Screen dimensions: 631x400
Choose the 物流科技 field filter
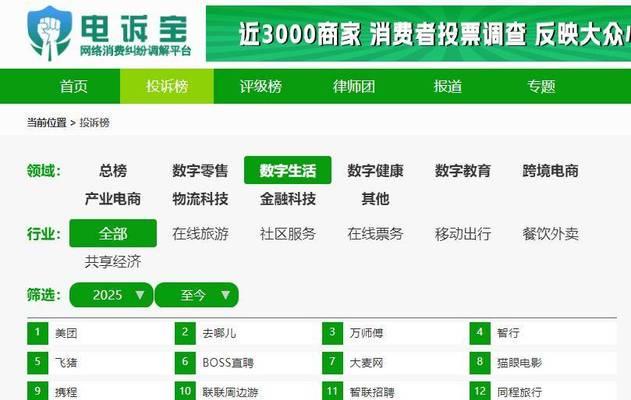(200, 199)
